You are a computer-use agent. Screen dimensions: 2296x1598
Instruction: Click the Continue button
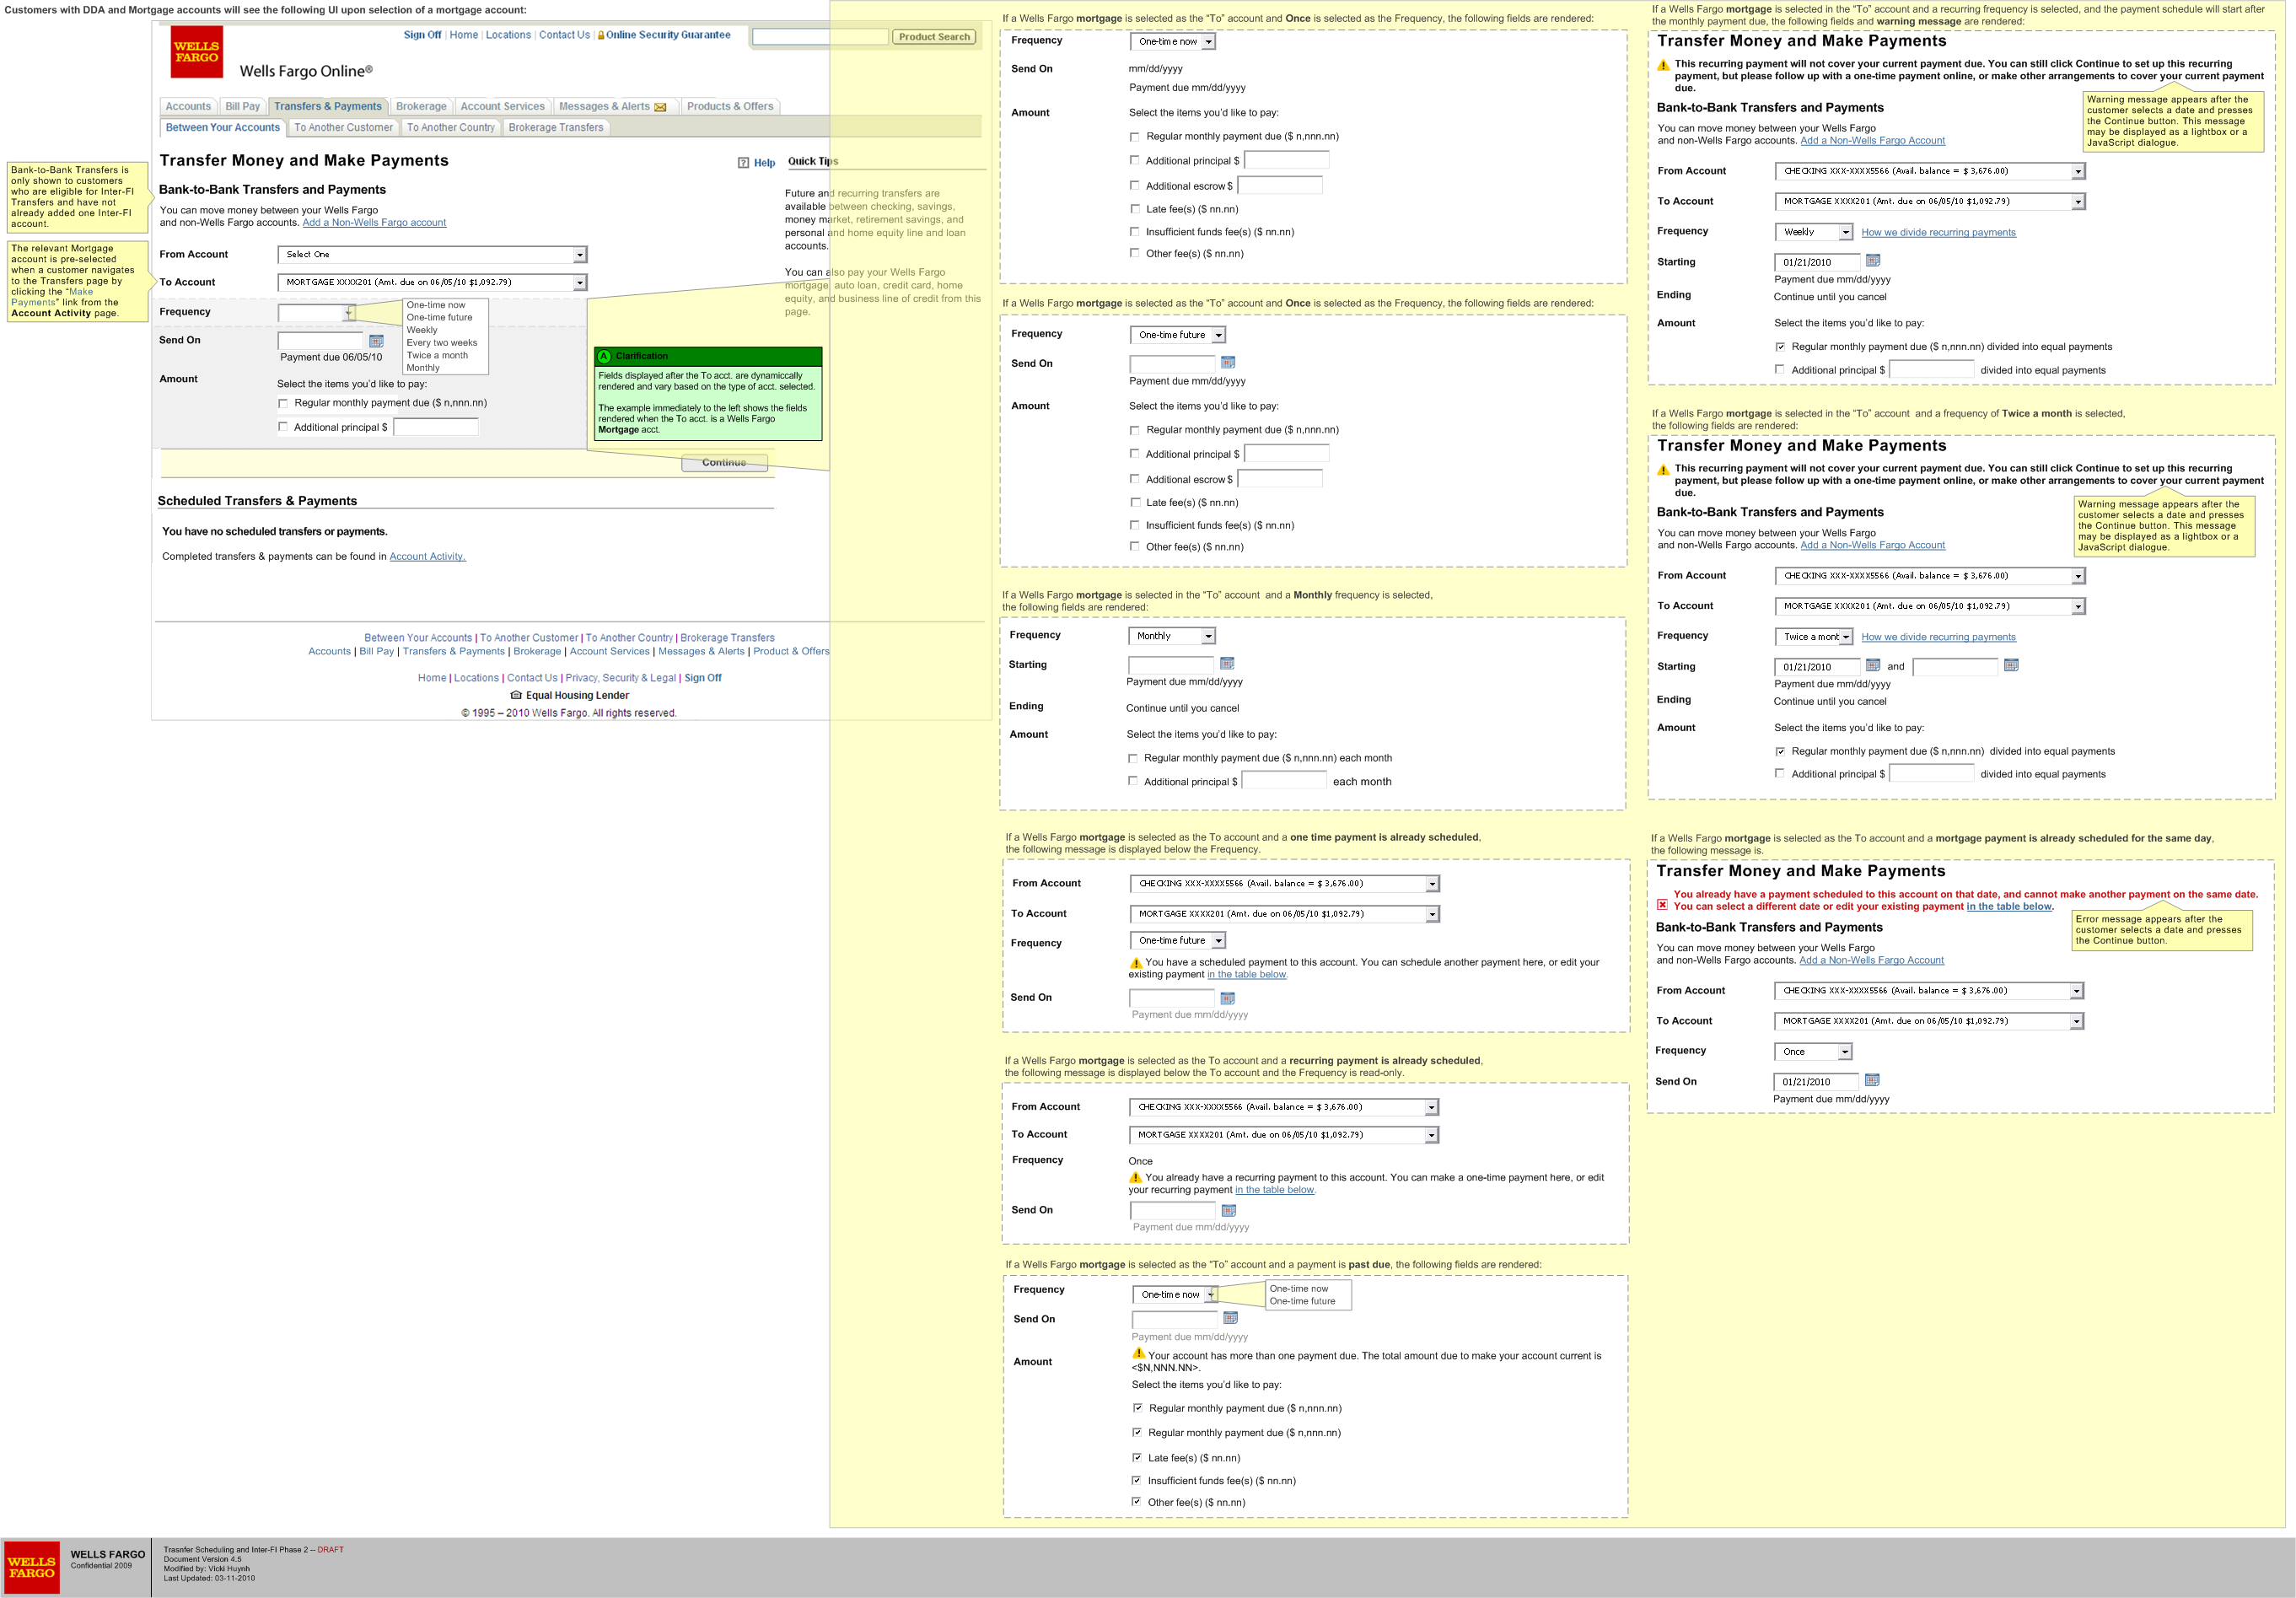(724, 463)
